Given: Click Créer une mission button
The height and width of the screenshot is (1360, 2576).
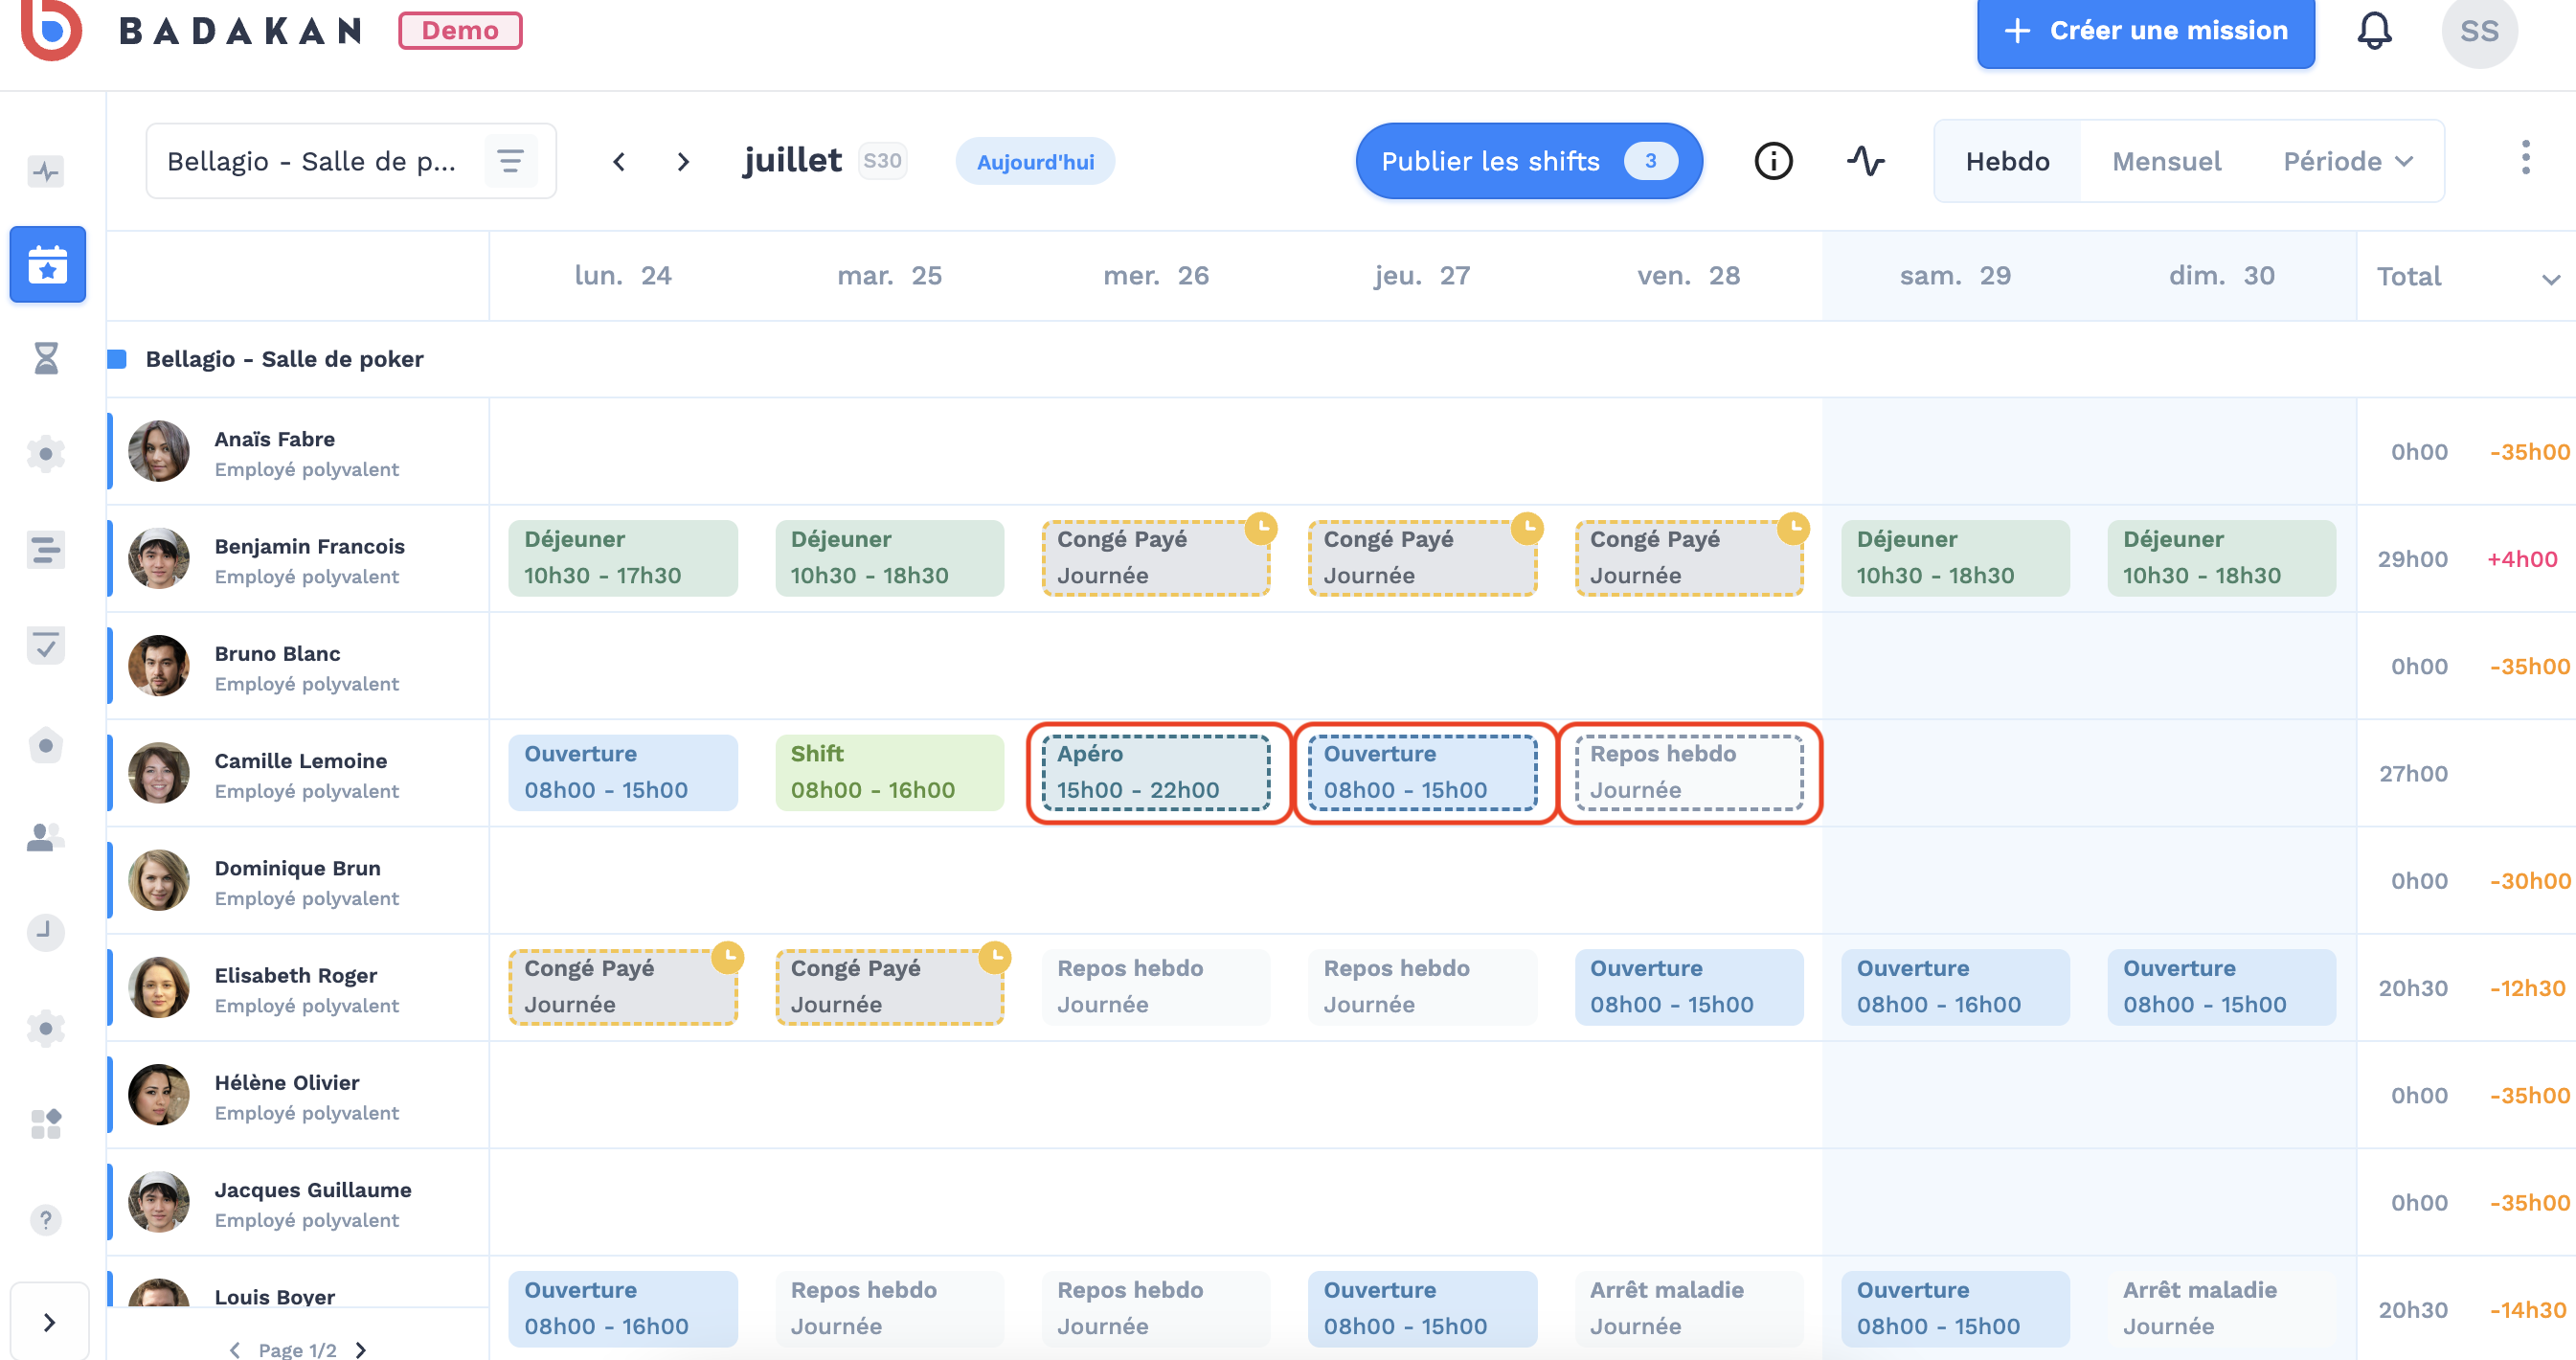Looking at the screenshot, I should 2145,32.
